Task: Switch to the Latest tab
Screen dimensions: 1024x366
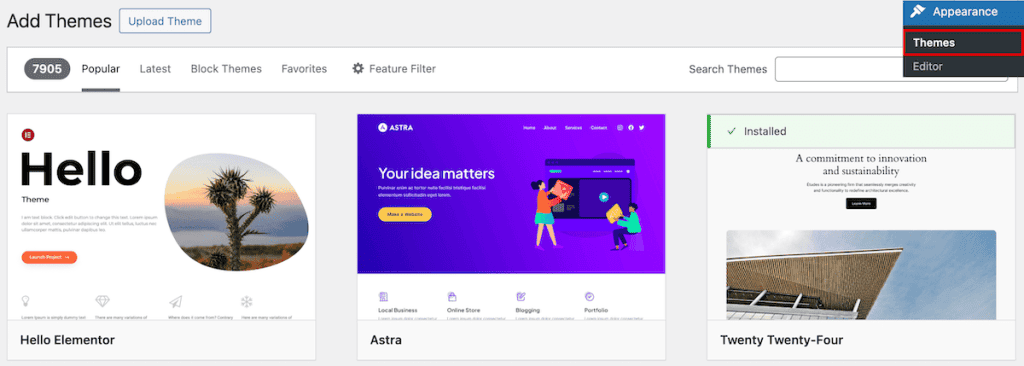Action: coord(155,69)
